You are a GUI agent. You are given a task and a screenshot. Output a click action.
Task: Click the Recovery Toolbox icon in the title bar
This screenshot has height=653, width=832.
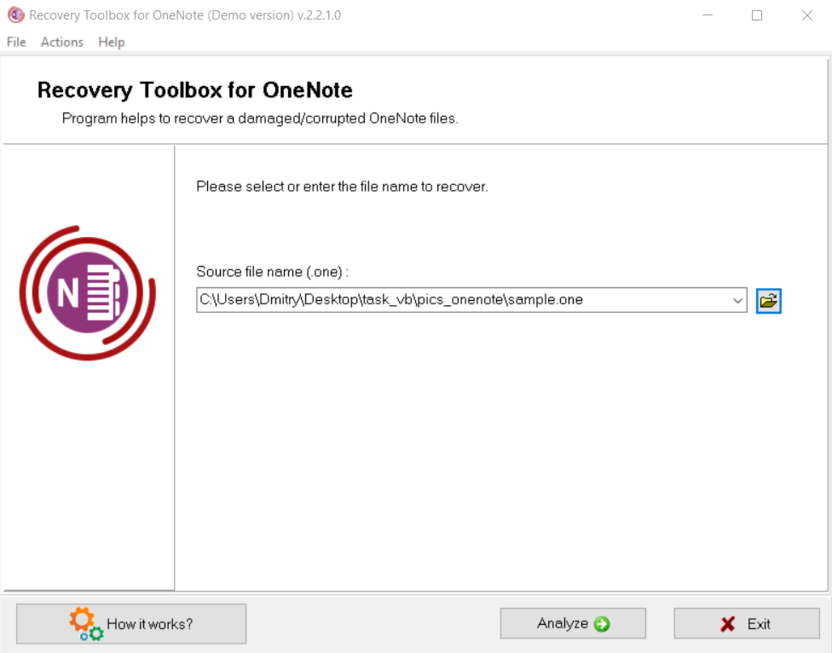click(16, 15)
